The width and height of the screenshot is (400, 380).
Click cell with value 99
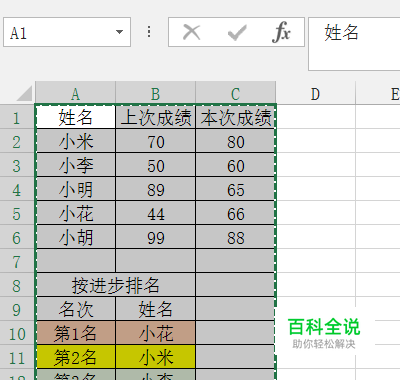tap(156, 237)
